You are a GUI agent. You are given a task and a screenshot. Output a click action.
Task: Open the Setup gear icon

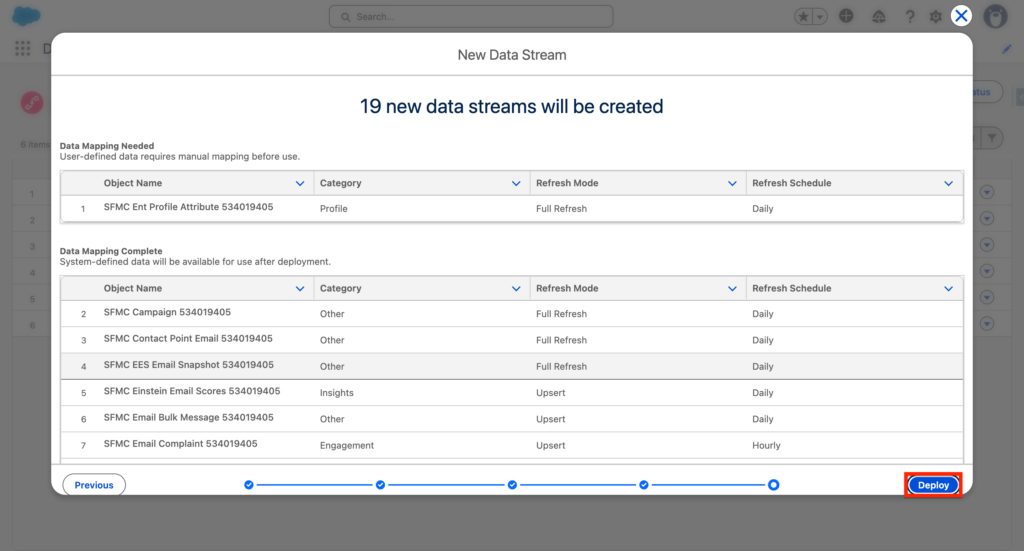coord(936,17)
